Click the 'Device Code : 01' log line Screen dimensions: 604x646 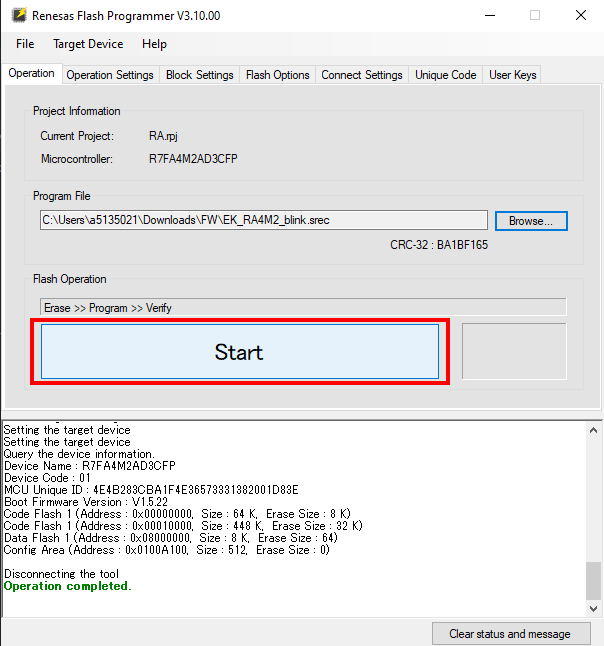(47, 478)
